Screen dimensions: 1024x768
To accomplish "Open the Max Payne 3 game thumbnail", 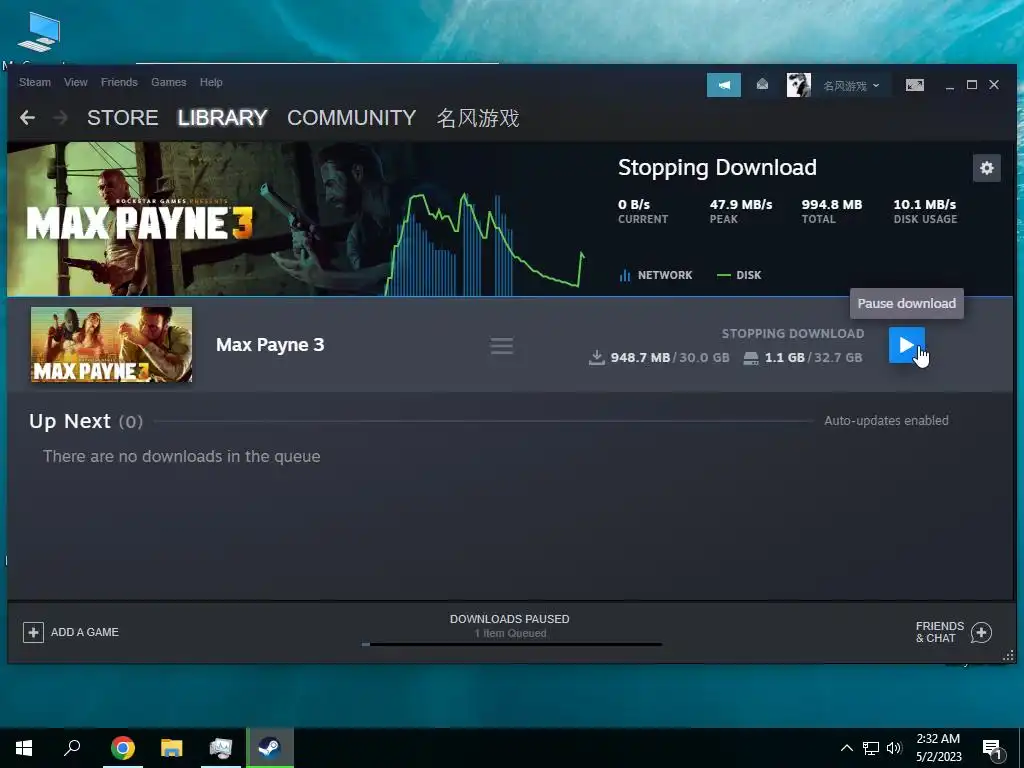I will [x=111, y=344].
